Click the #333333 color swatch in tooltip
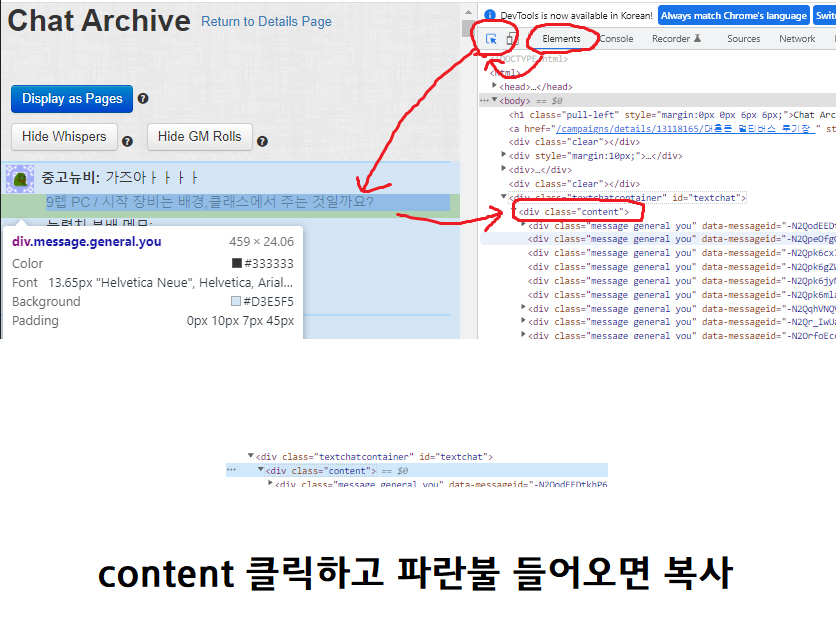Screen dimensions: 836x622 point(237,263)
